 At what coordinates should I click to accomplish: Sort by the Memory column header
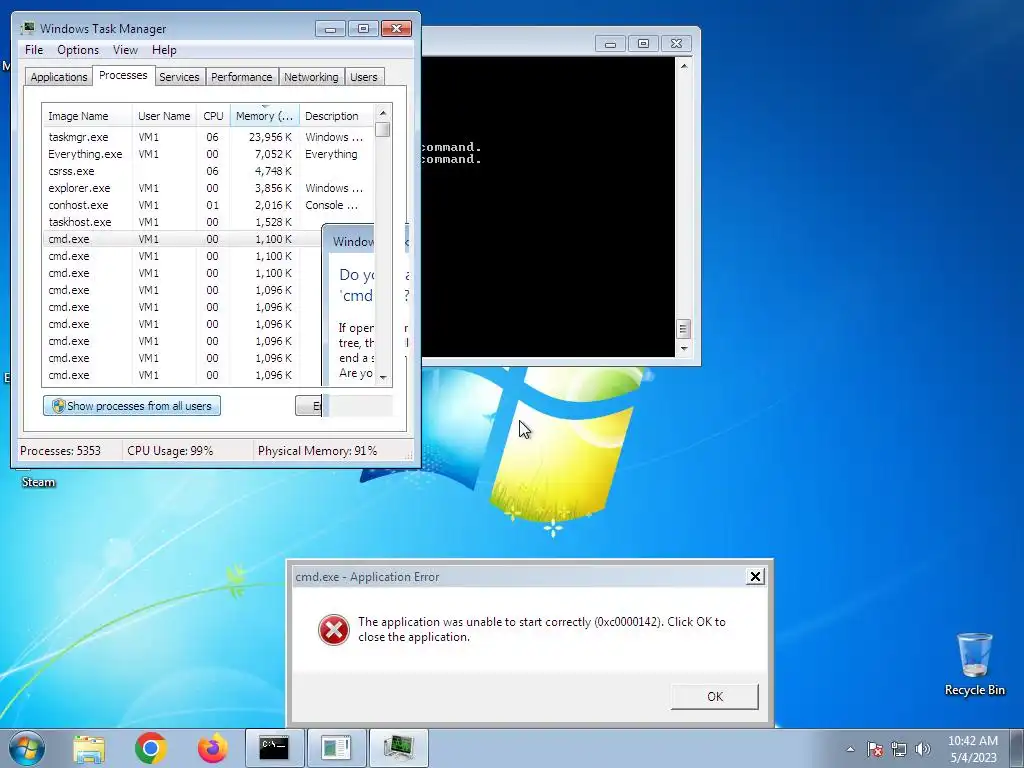(264, 116)
